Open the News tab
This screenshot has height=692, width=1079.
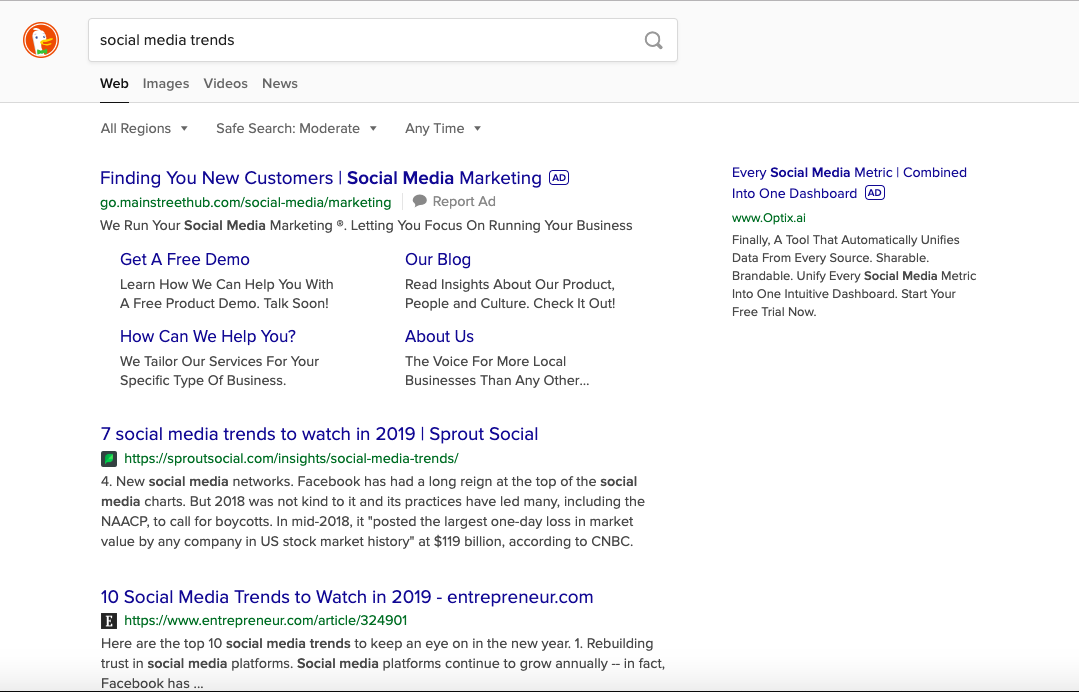[x=279, y=83]
